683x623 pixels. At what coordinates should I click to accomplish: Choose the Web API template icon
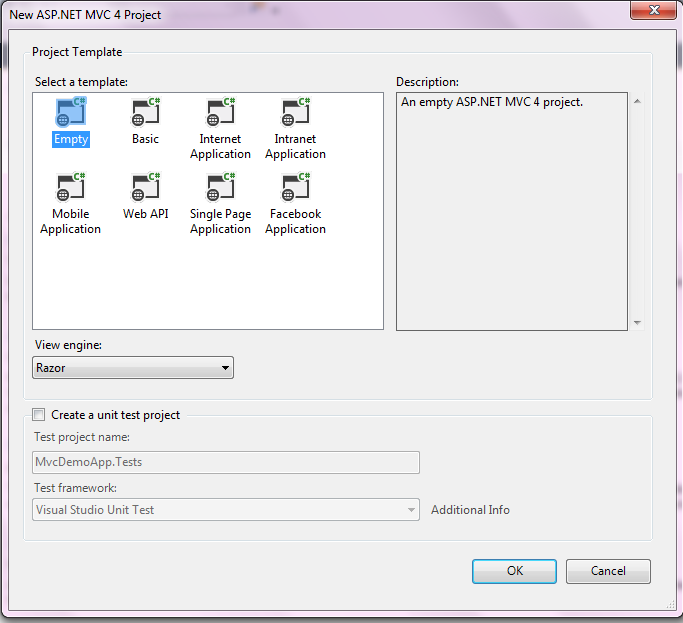coord(146,188)
